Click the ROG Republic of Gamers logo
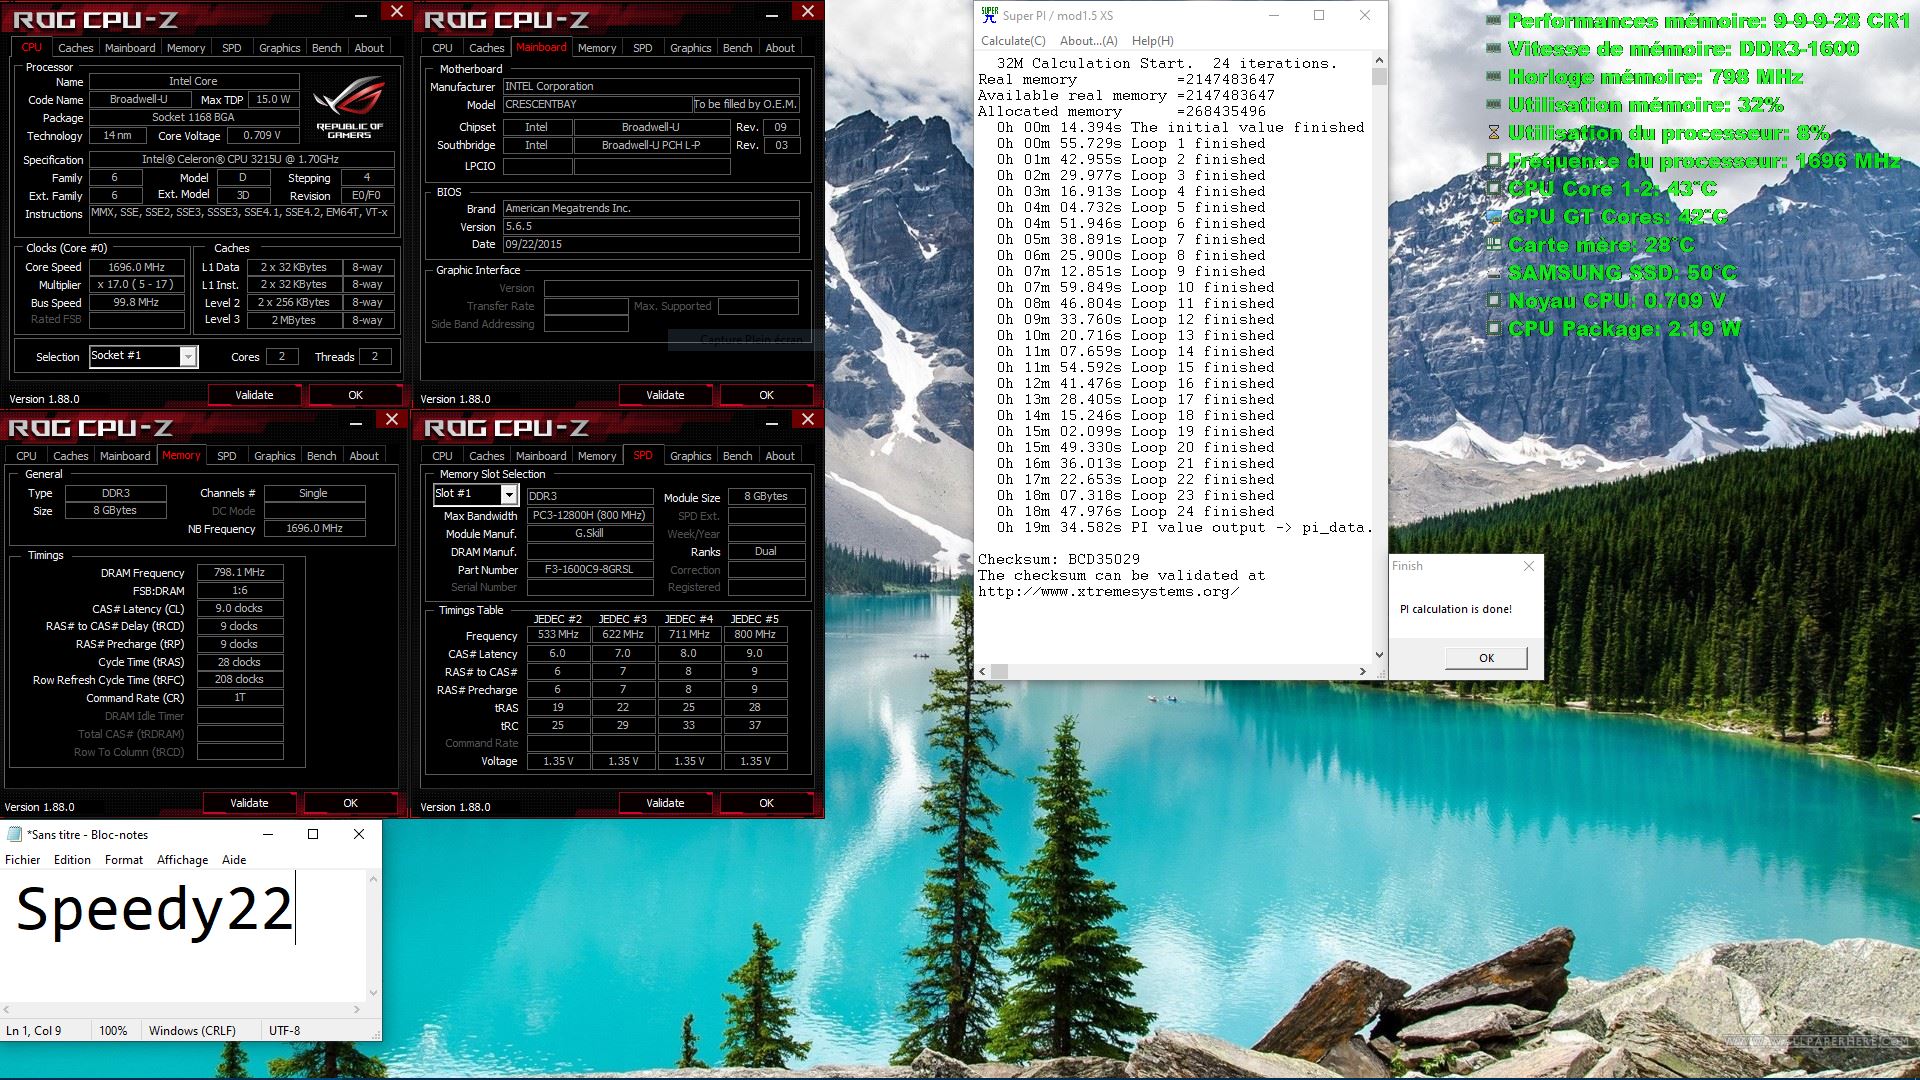 tap(349, 108)
